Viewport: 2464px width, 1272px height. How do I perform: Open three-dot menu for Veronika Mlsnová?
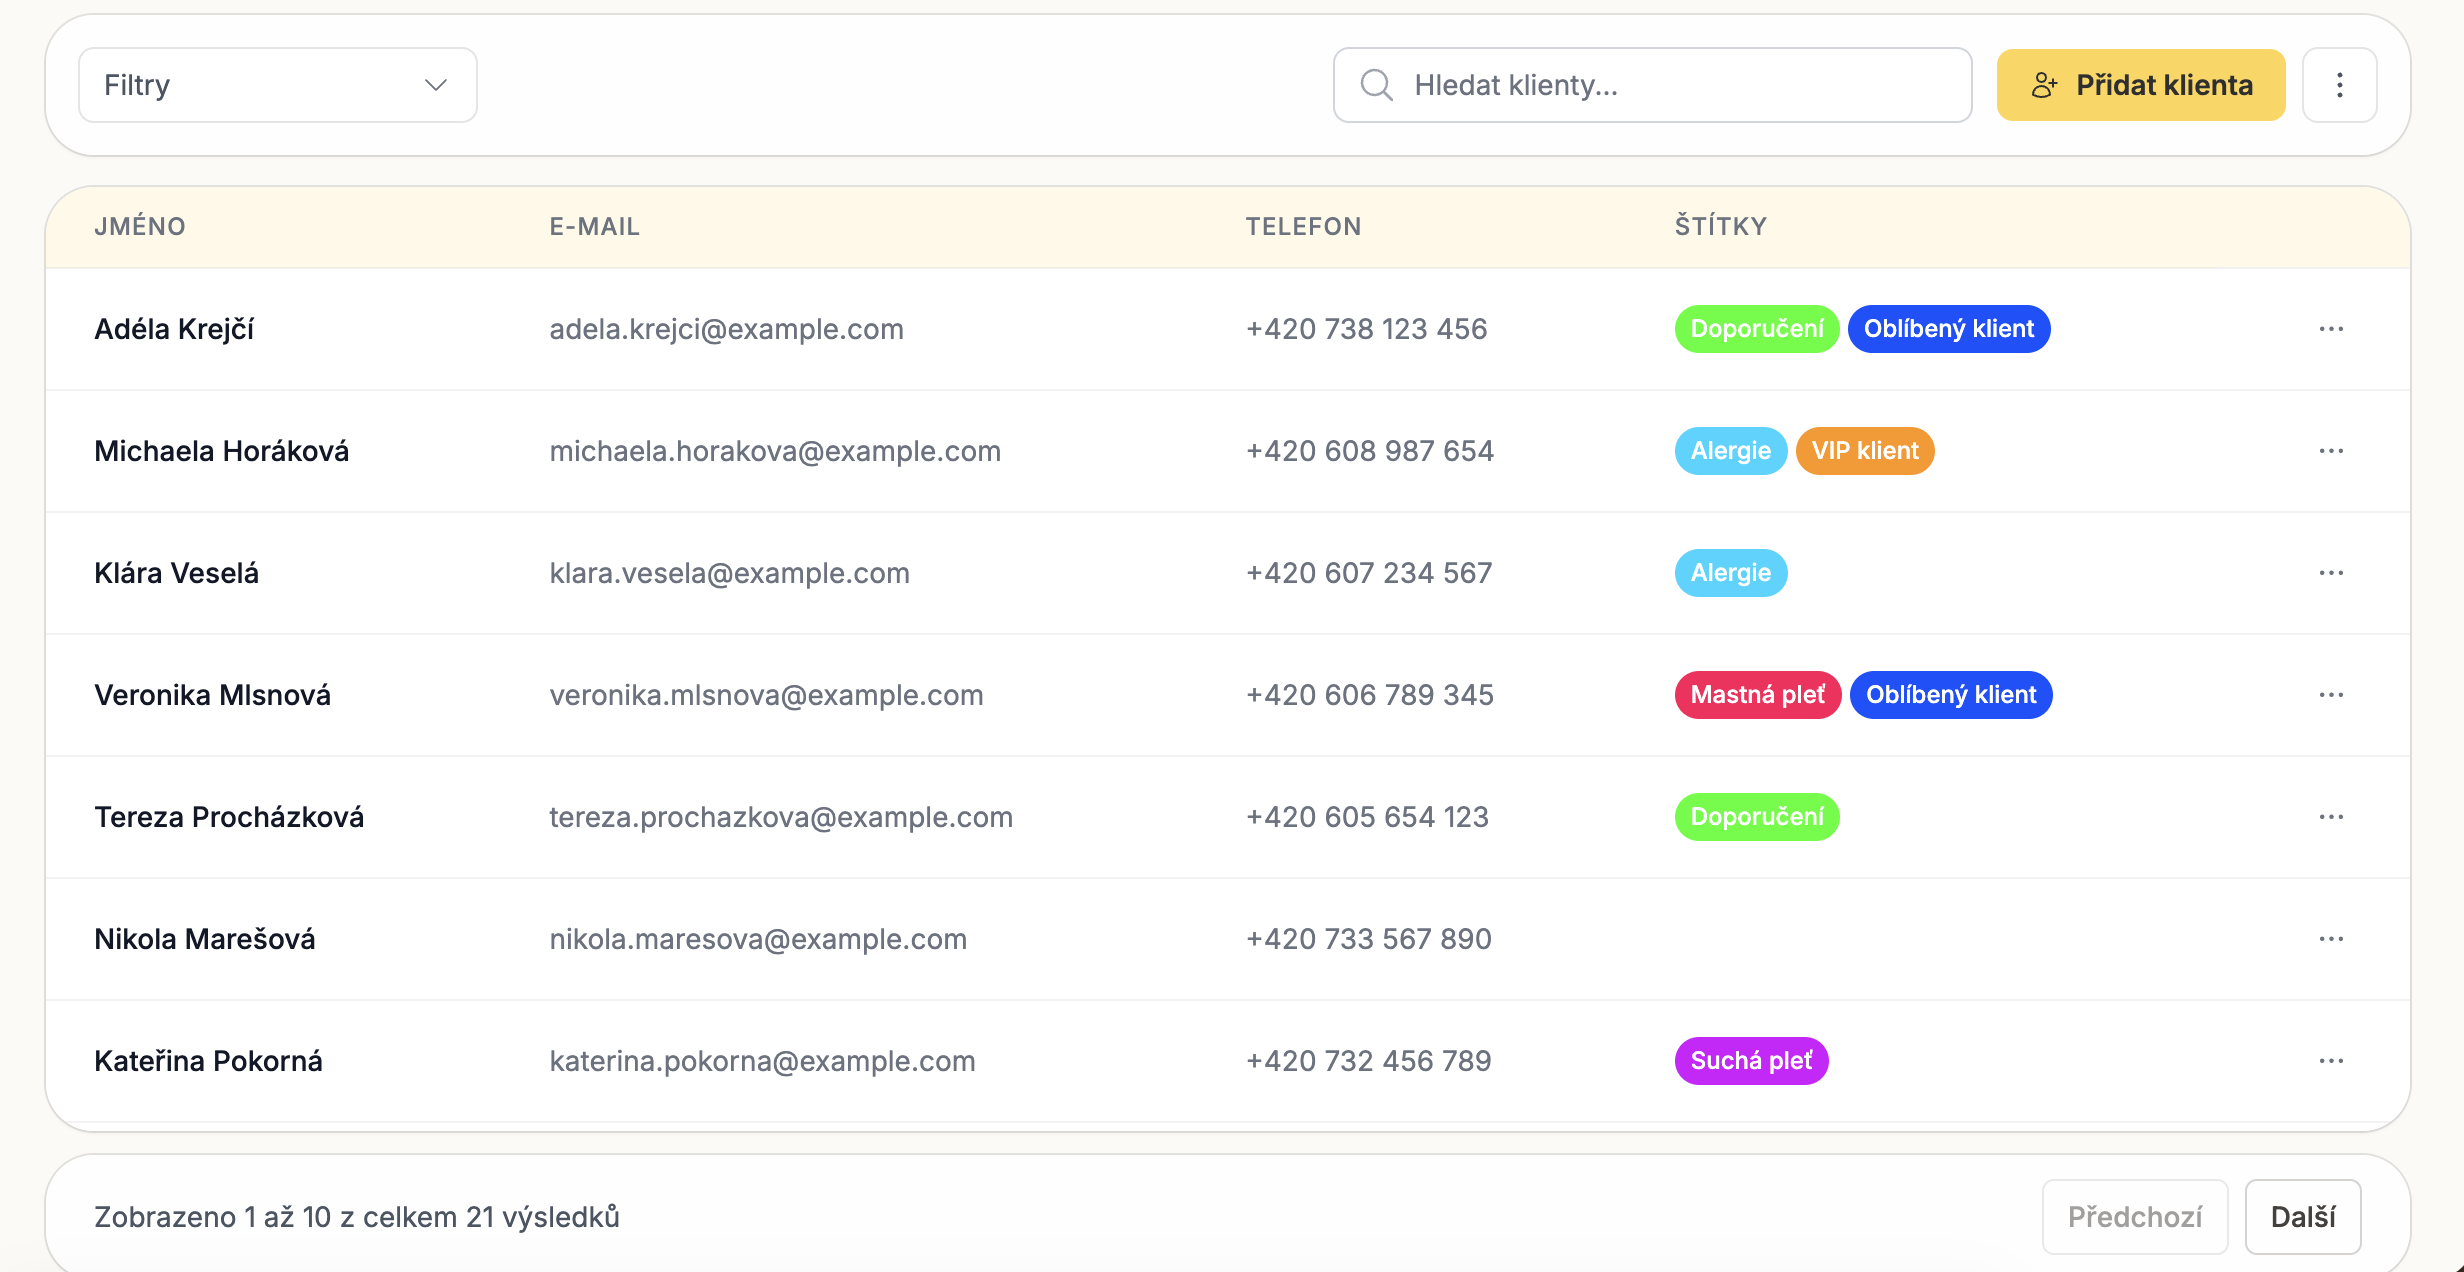tap(2331, 695)
